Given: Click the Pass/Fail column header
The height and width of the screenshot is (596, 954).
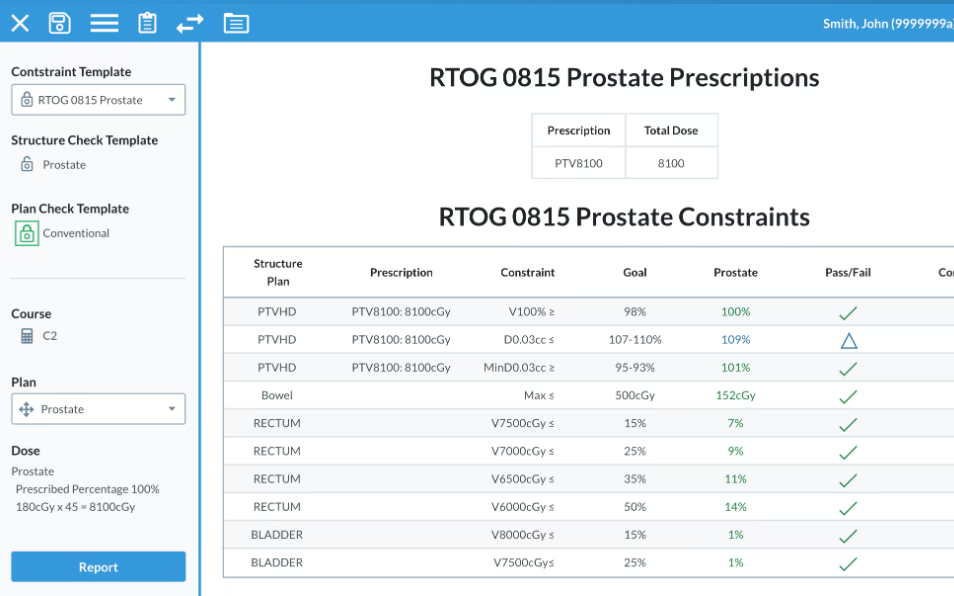Looking at the screenshot, I should (848, 272).
